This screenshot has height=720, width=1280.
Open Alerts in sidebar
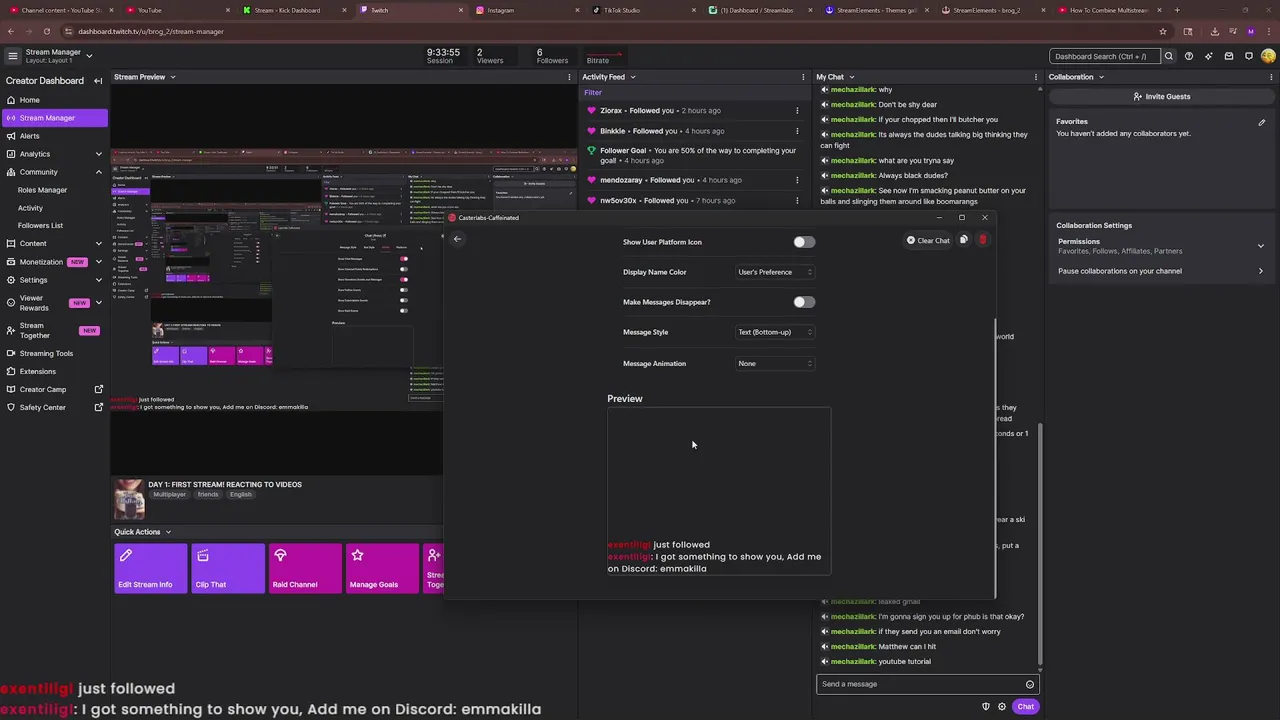pyautogui.click(x=54, y=136)
